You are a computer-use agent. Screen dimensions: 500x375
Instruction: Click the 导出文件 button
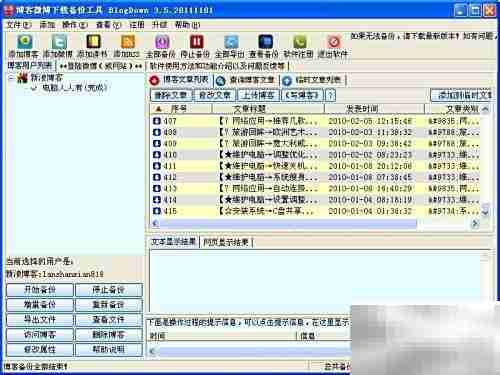[40, 320]
